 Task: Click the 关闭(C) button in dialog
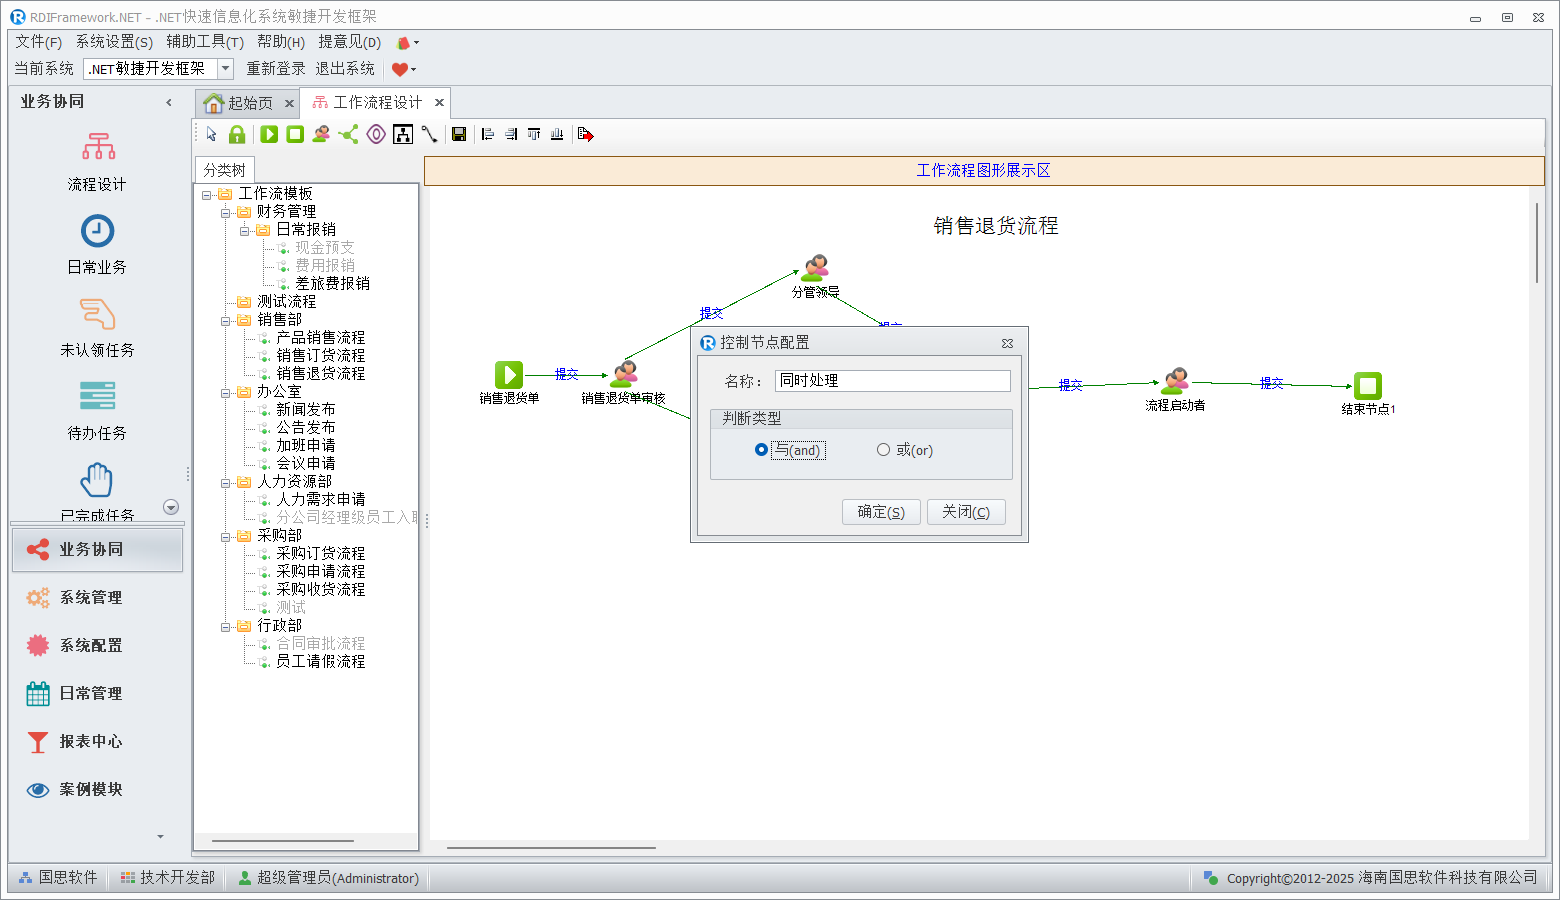point(965,512)
